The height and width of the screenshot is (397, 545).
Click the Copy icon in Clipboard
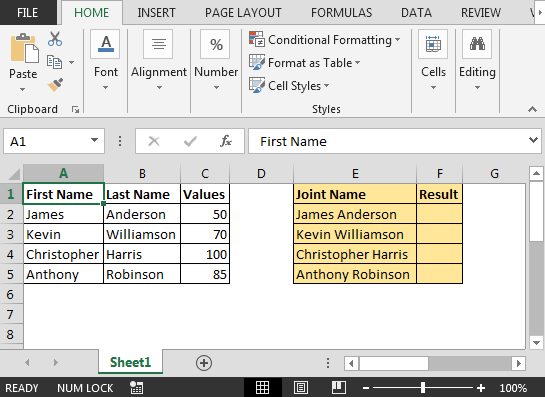pyautogui.click(x=55, y=62)
